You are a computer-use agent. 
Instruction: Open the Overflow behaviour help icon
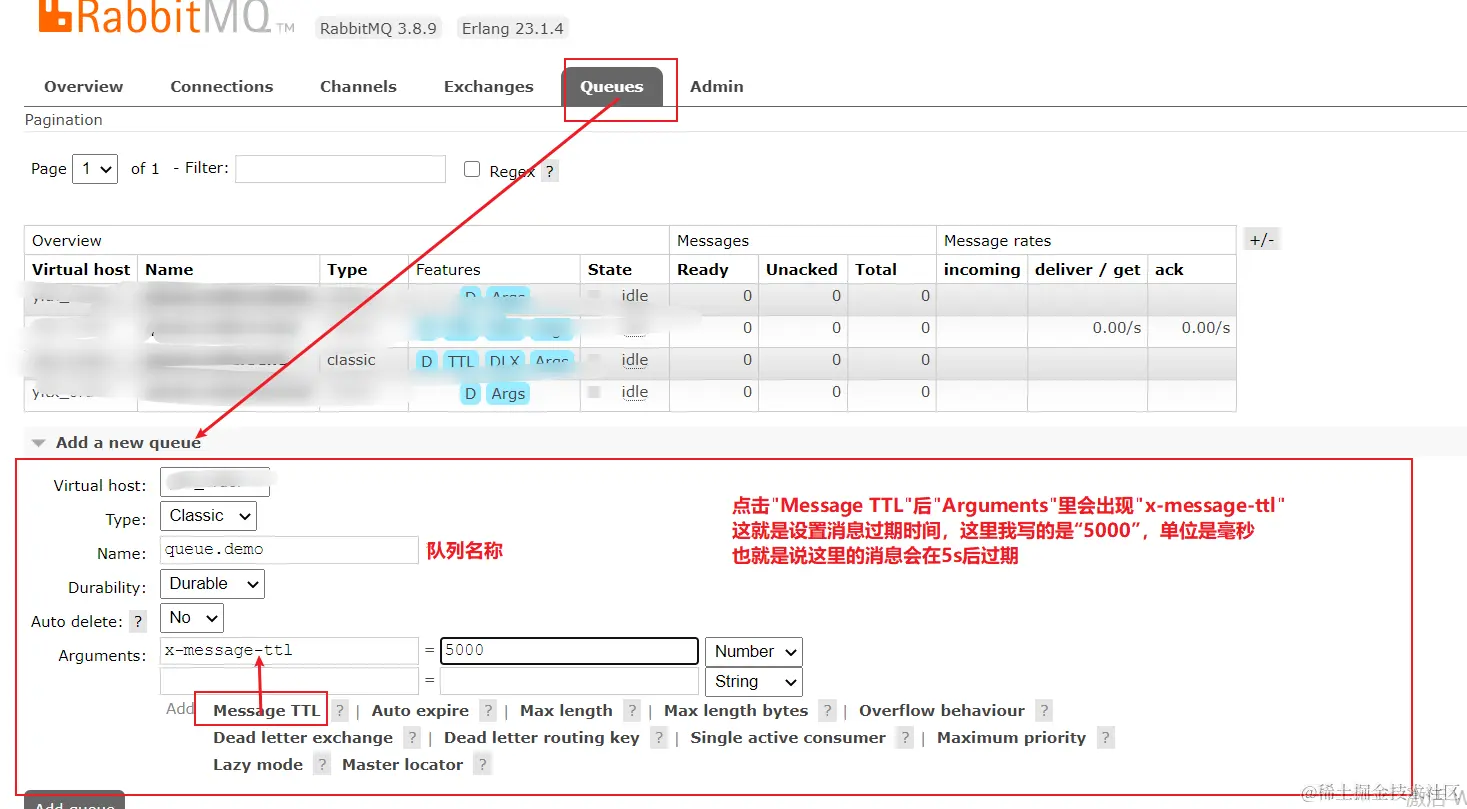pyautogui.click(x=1044, y=711)
